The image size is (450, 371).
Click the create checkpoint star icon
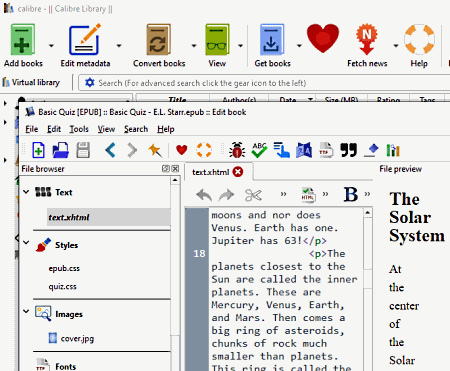(155, 150)
